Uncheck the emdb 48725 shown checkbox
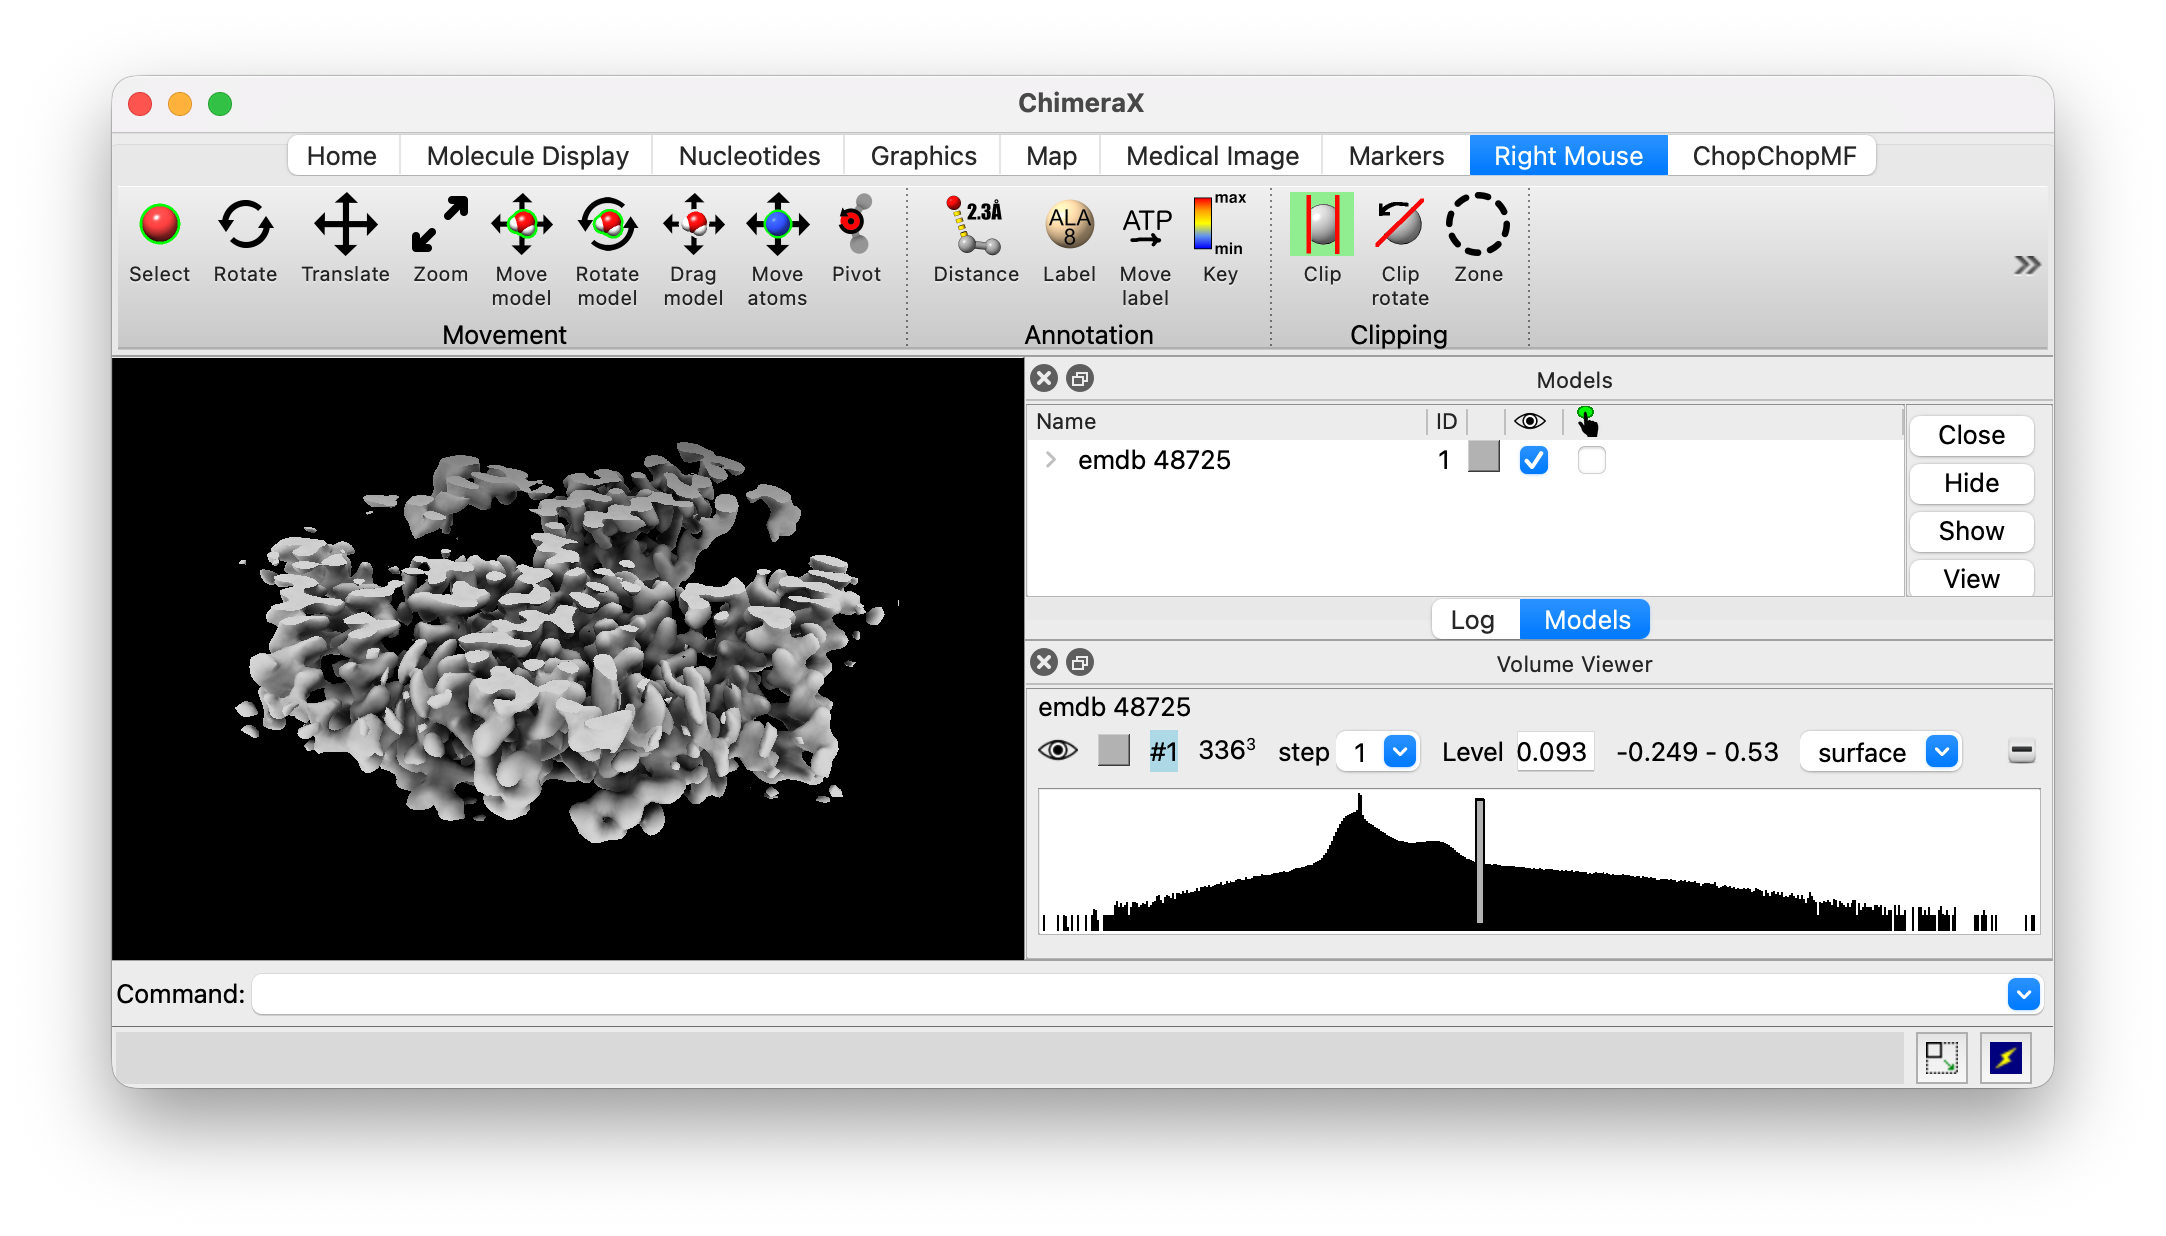Viewport: 2166px width, 1236px height. [x=1533, y=460]
